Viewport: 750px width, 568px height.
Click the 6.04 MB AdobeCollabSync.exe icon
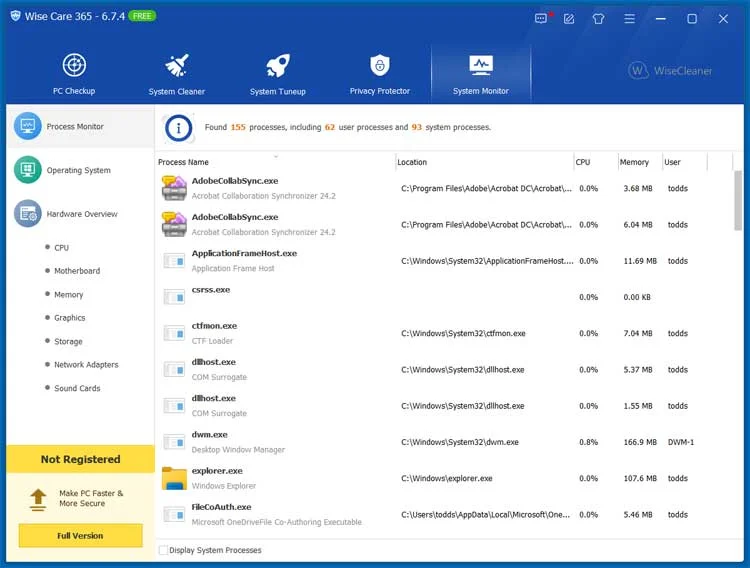click(174, 224)
